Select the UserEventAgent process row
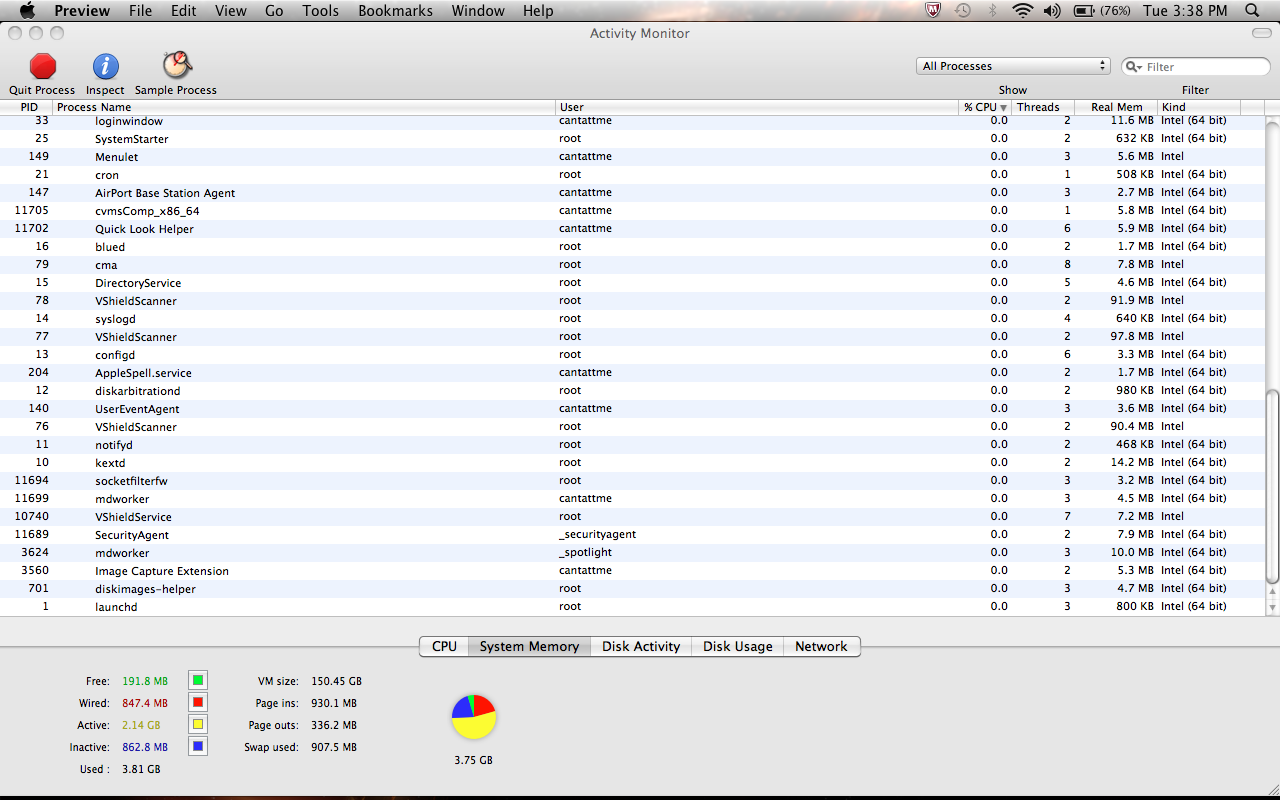 pyautogui.click(x=633, y=409)
